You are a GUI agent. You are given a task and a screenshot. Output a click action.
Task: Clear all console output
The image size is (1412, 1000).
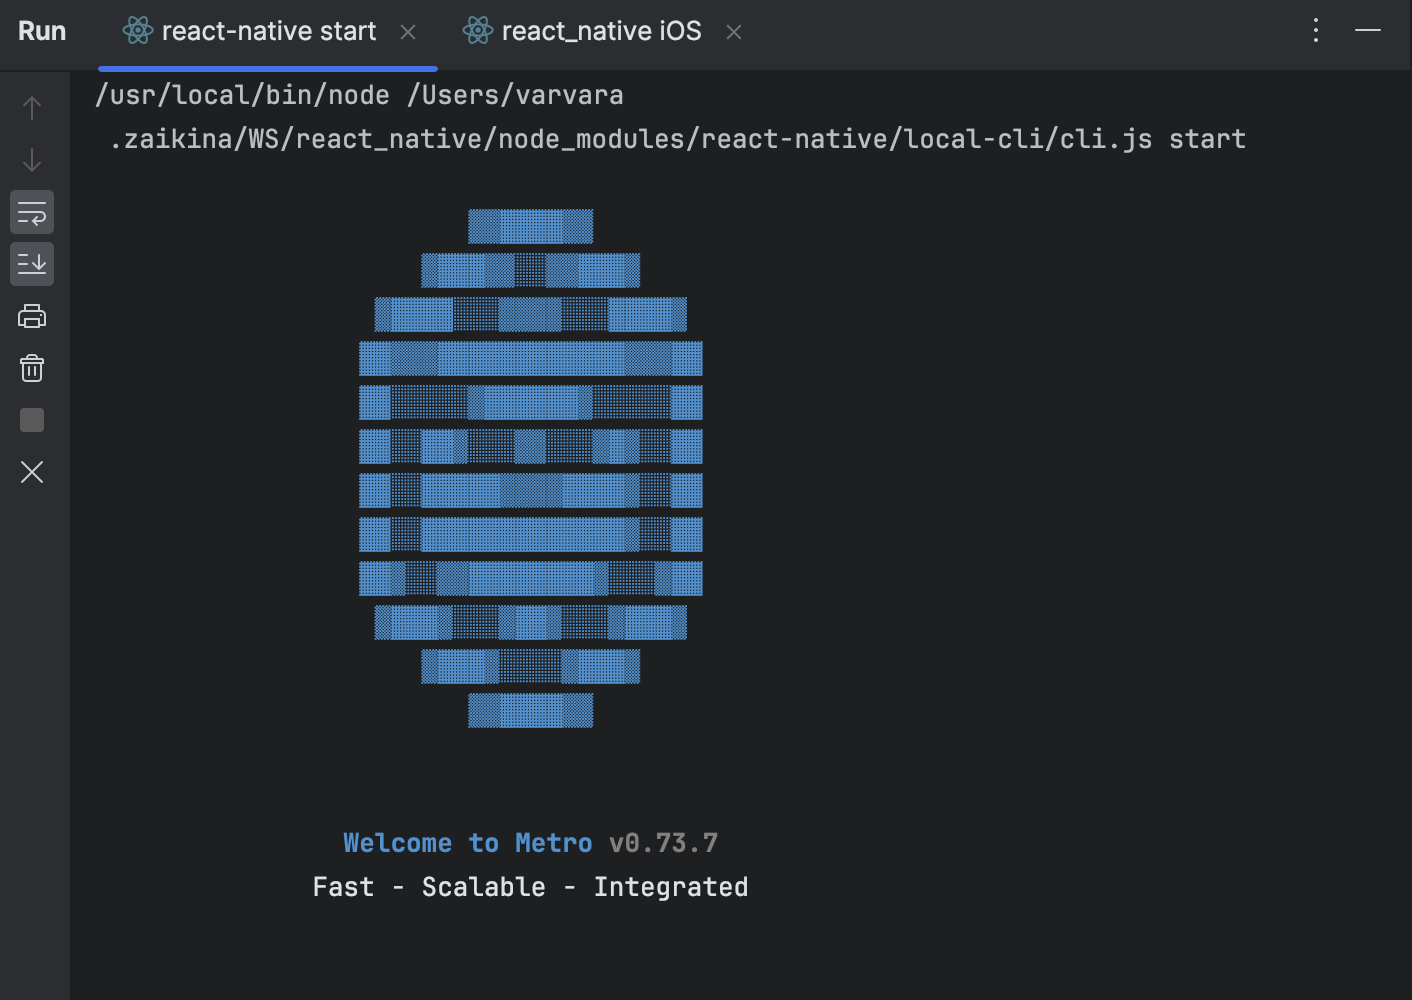pos(31,368)
